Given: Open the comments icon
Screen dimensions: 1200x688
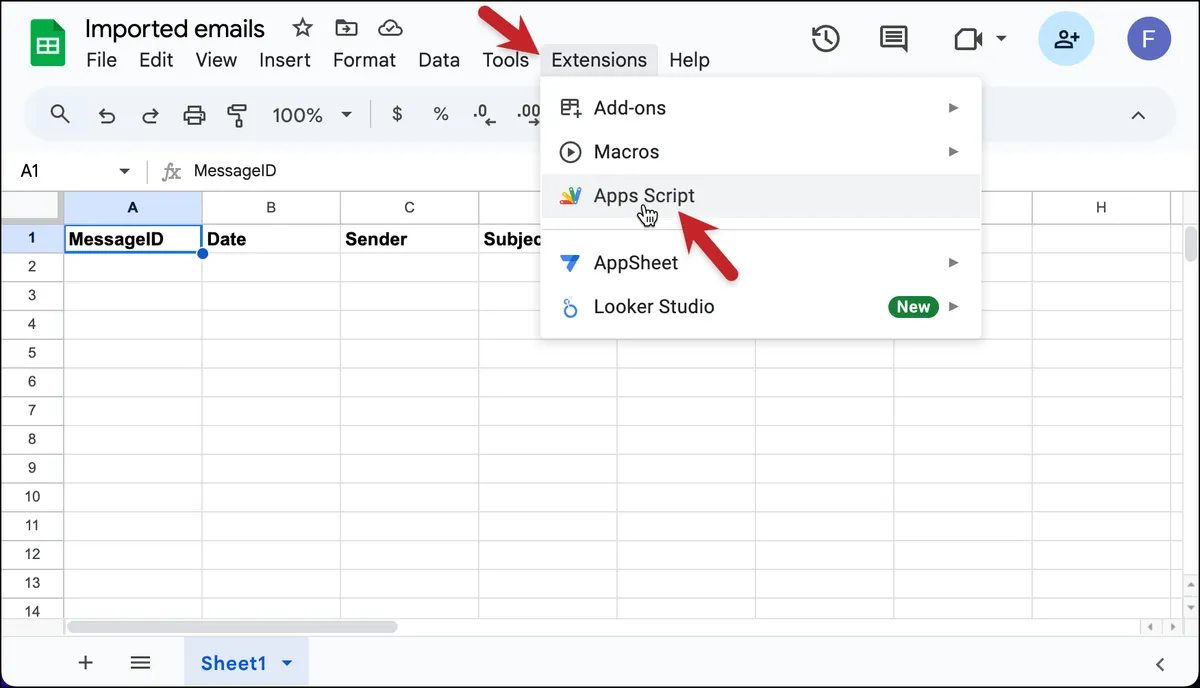Looking at the screenshot, I should pyautogui.click(x=893, y=40).
